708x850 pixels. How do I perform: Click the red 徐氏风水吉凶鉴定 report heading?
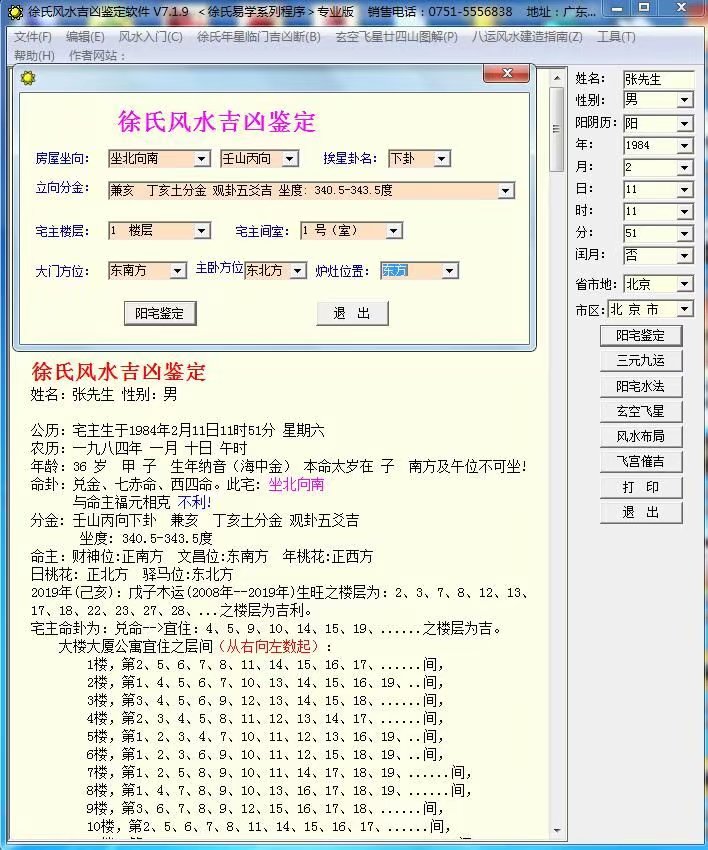[x=119, y=372]
